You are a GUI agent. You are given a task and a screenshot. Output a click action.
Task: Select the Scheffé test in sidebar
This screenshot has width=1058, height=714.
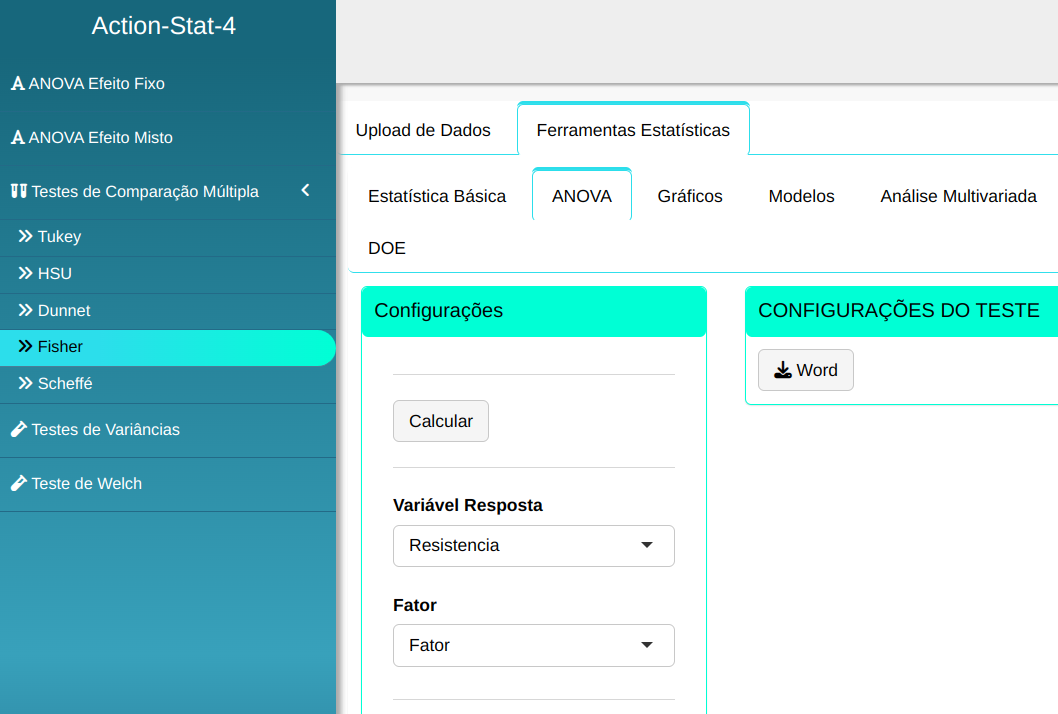(65, 384)
